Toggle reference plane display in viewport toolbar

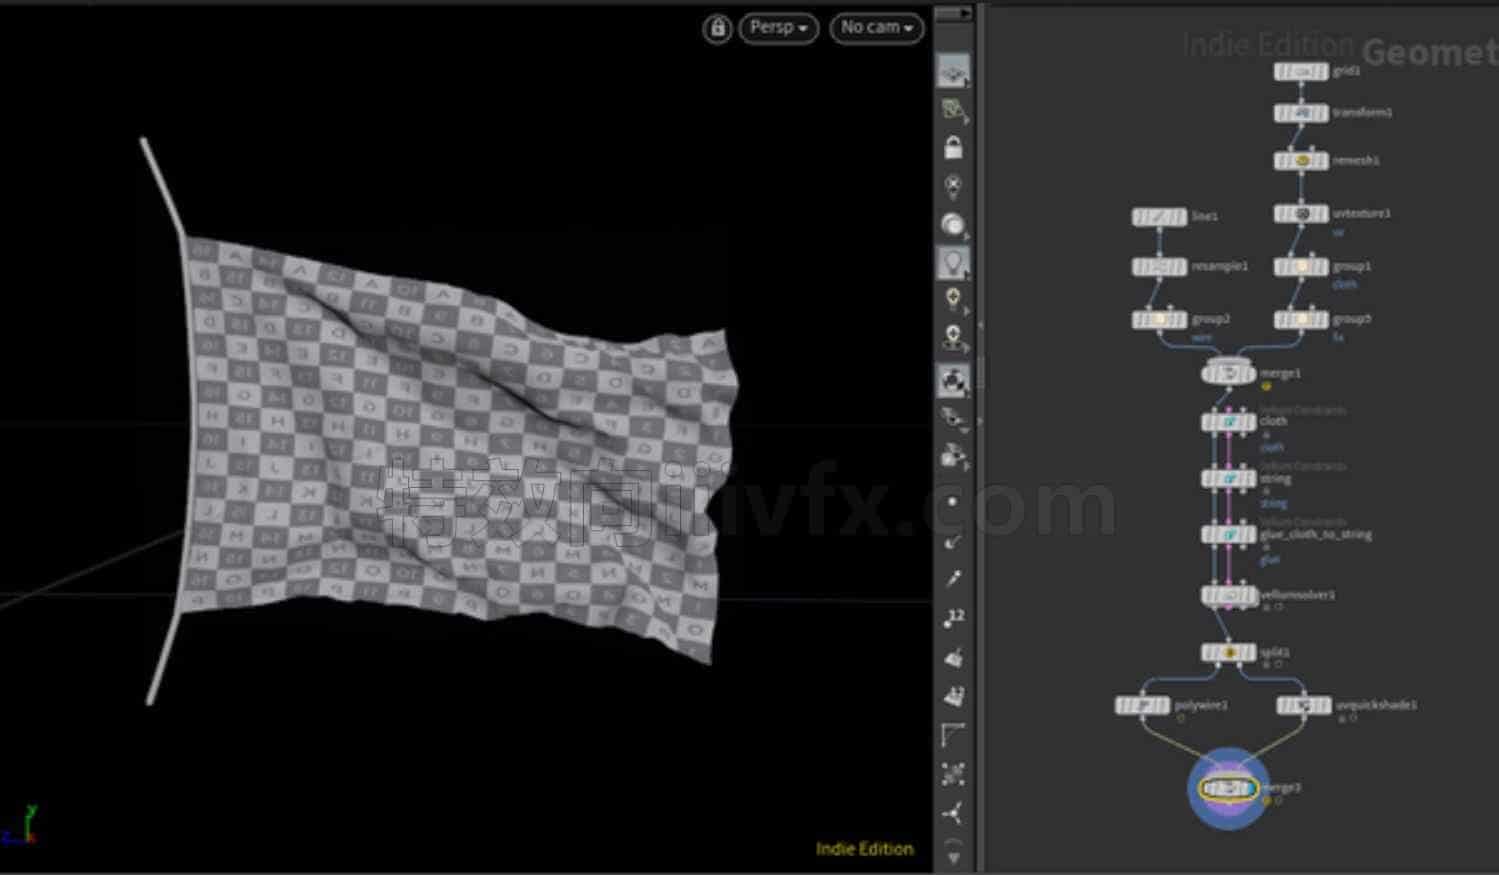[x=953, y=71]
